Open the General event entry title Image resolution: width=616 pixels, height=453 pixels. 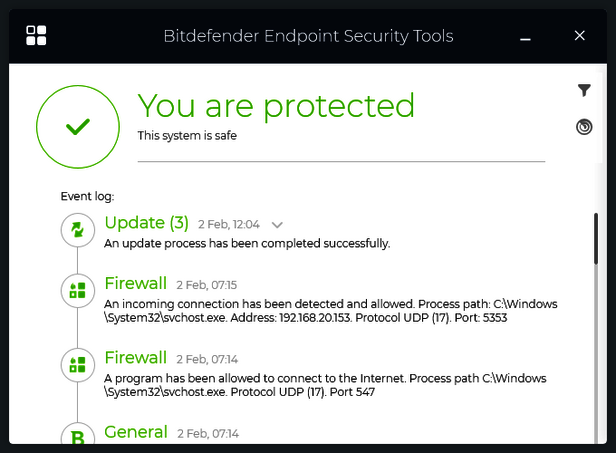coord(136,432)
